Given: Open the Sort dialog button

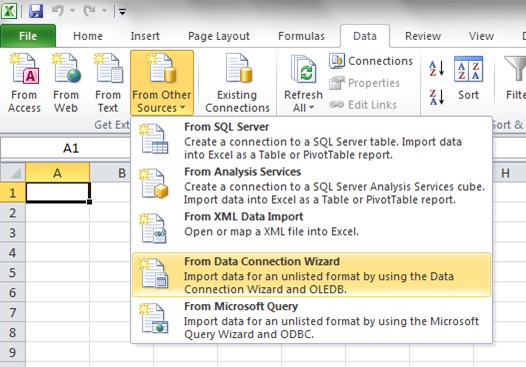Looking at the screenshot, I should click(x=468, y=78).
